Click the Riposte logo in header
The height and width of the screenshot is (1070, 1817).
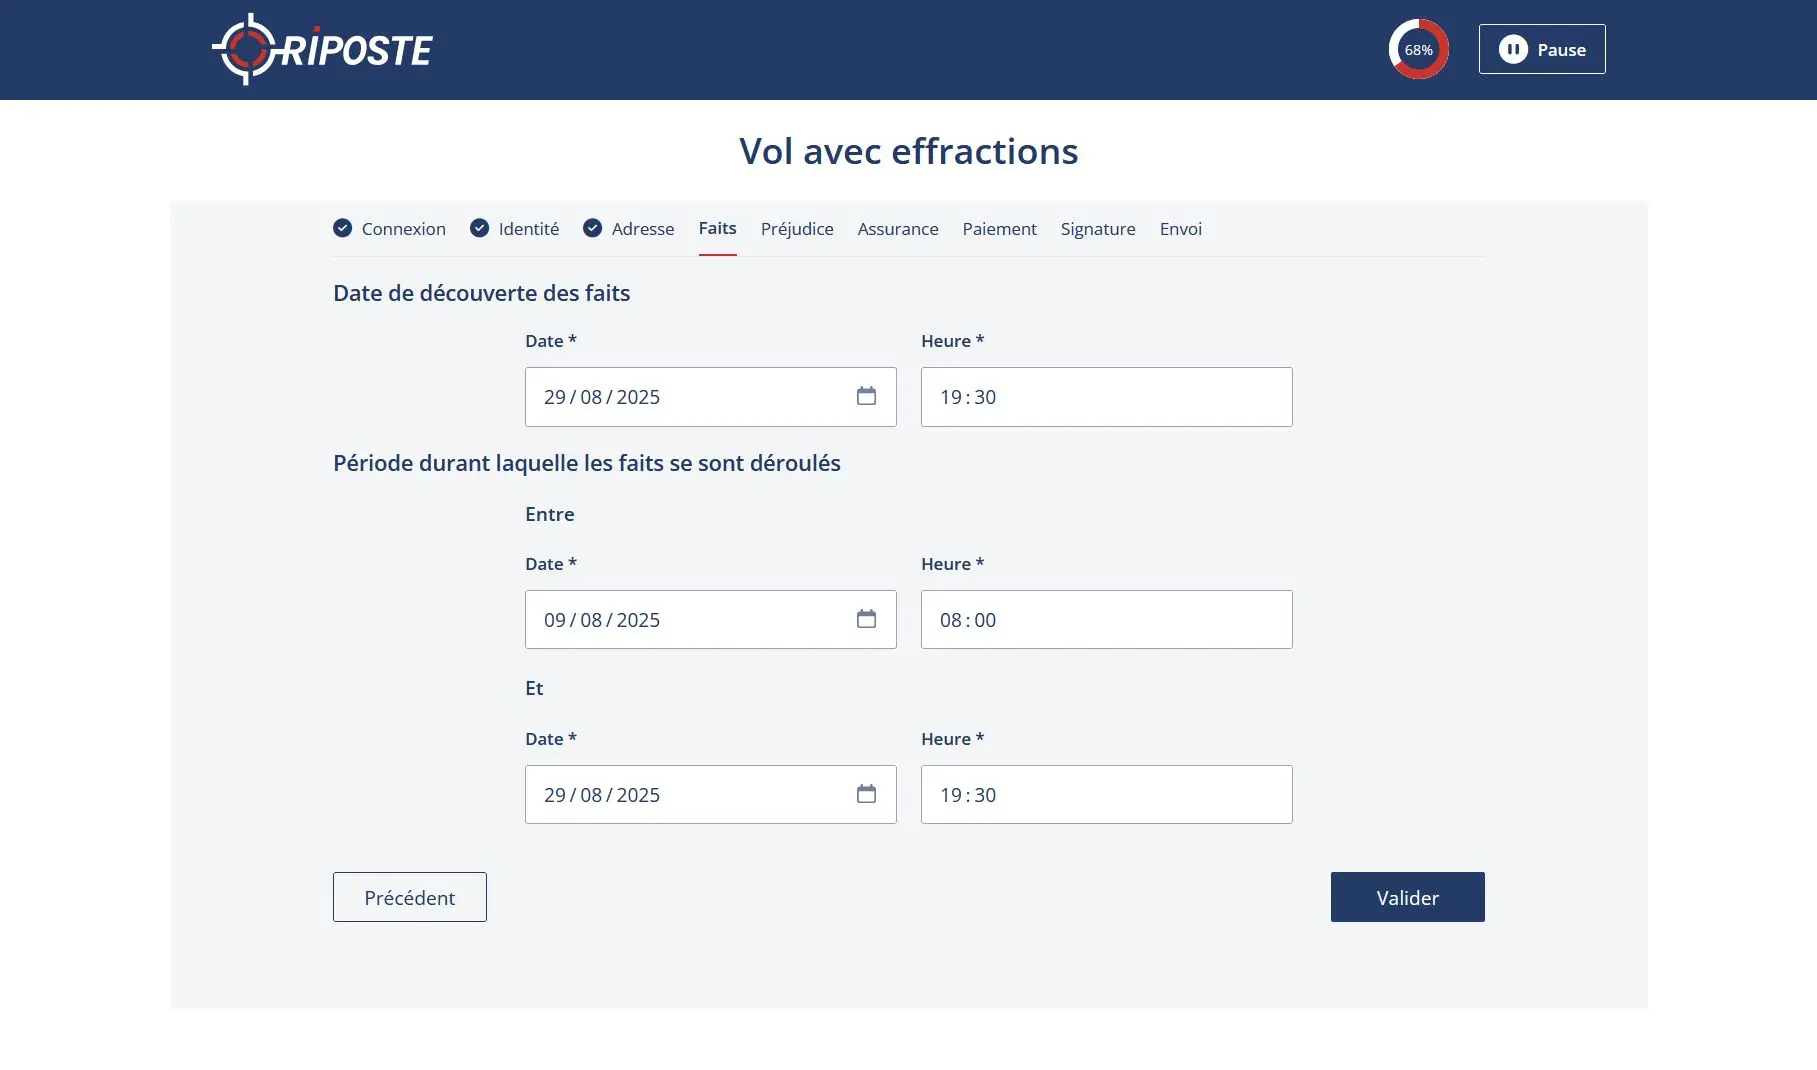click(x=322, y=49)
